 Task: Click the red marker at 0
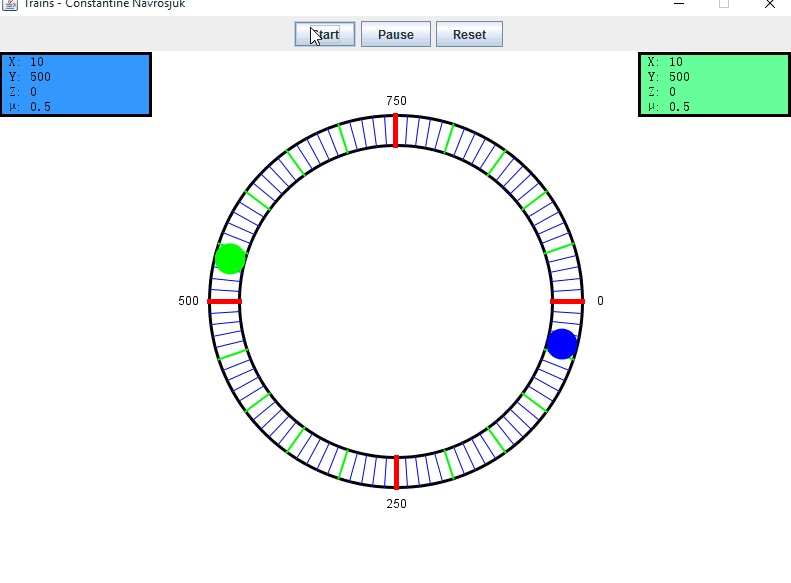point(567,301)
